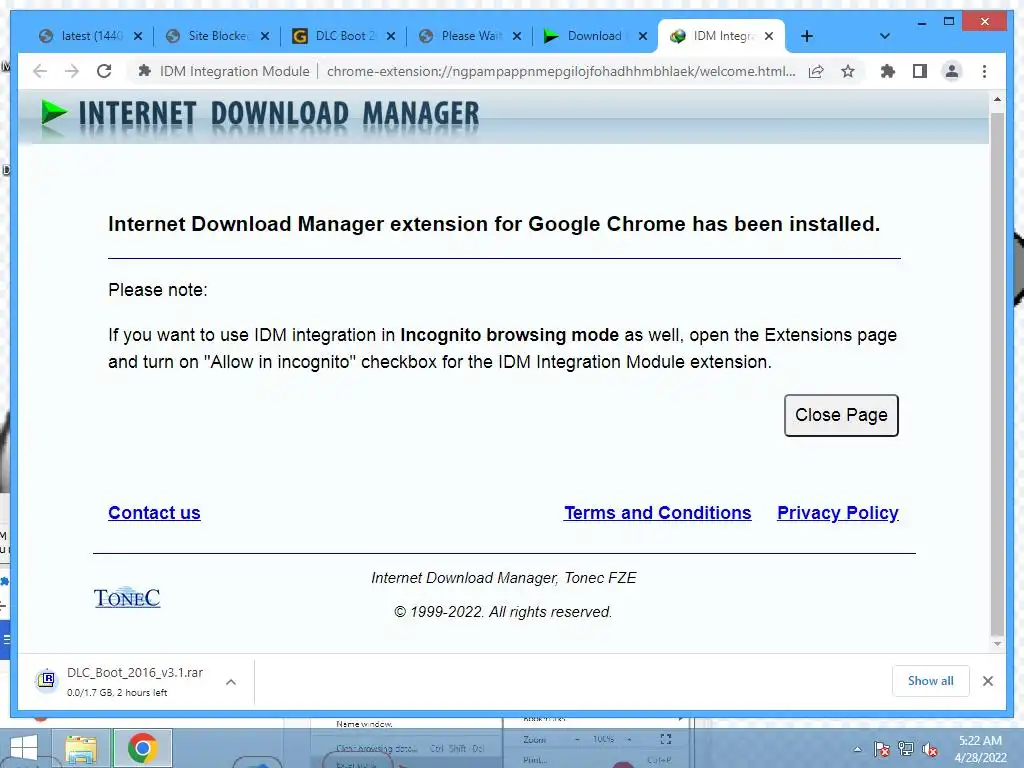Click the Tonec logo
The height and width of the screenshot is (768, 1024).
click(x=127, y=597)
